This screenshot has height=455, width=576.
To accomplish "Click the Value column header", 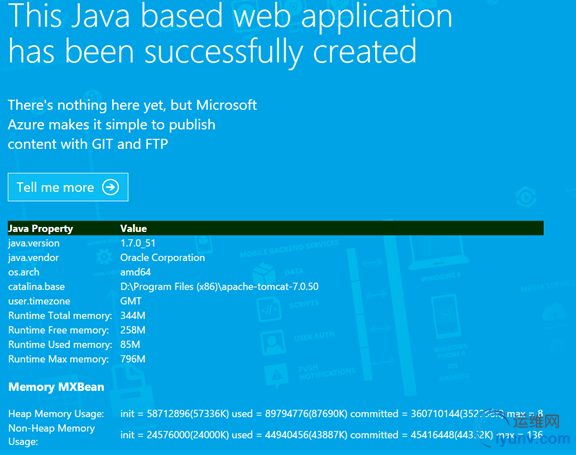I will 133,228.
